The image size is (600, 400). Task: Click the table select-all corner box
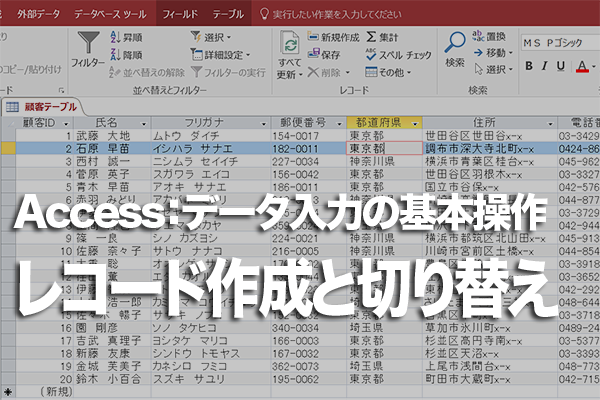pyautogui.click(x=8, y=123)
